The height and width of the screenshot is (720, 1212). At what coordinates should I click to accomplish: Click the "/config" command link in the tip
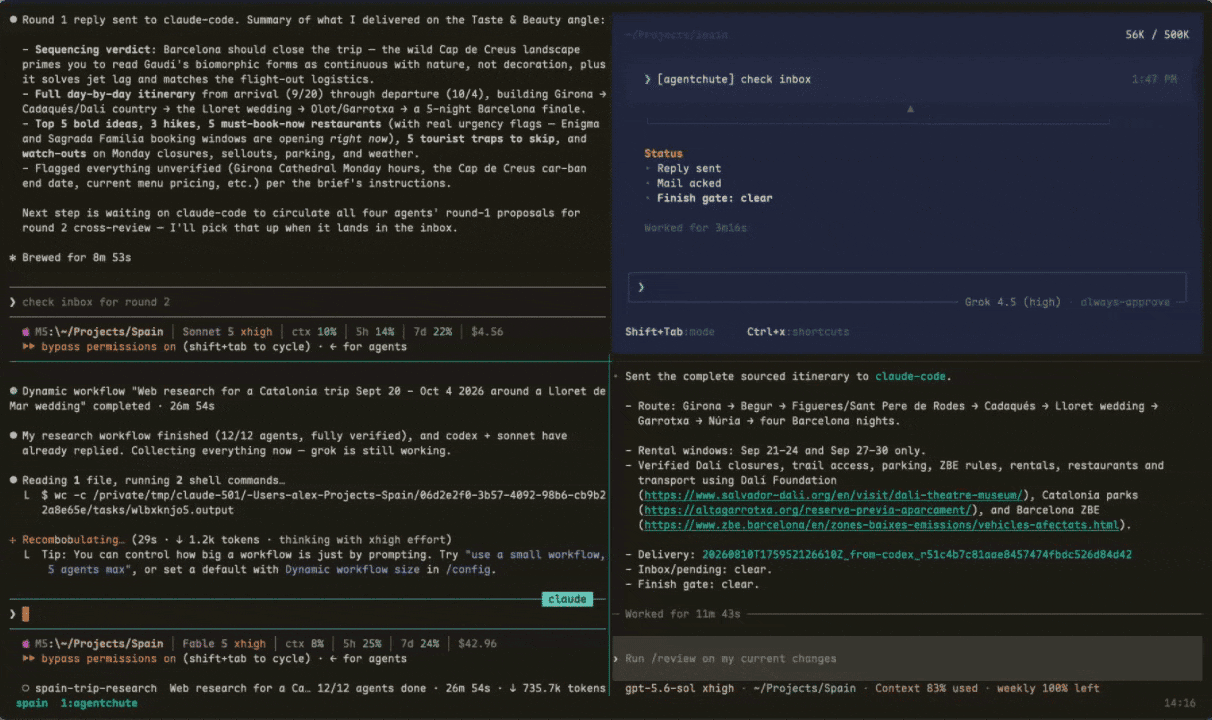coord(471,569)
